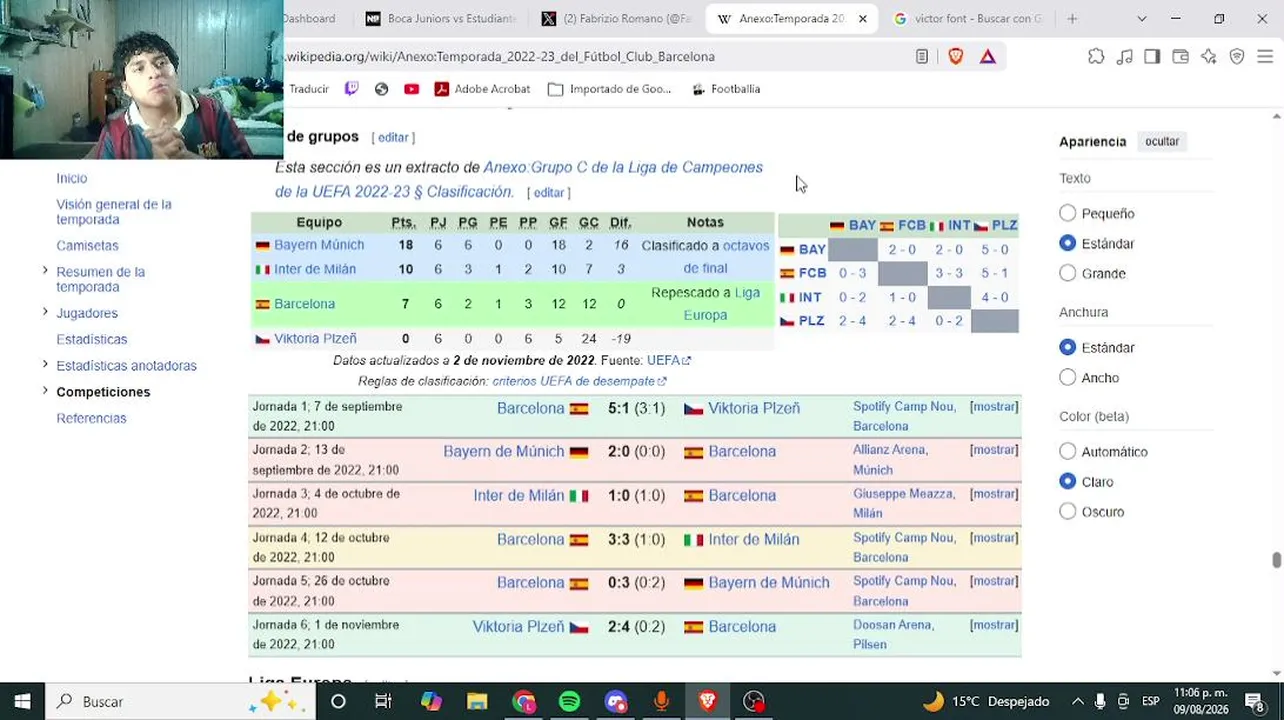Select the Estándar text size option
The image size is (1284, 720).
coord(1068,243)
